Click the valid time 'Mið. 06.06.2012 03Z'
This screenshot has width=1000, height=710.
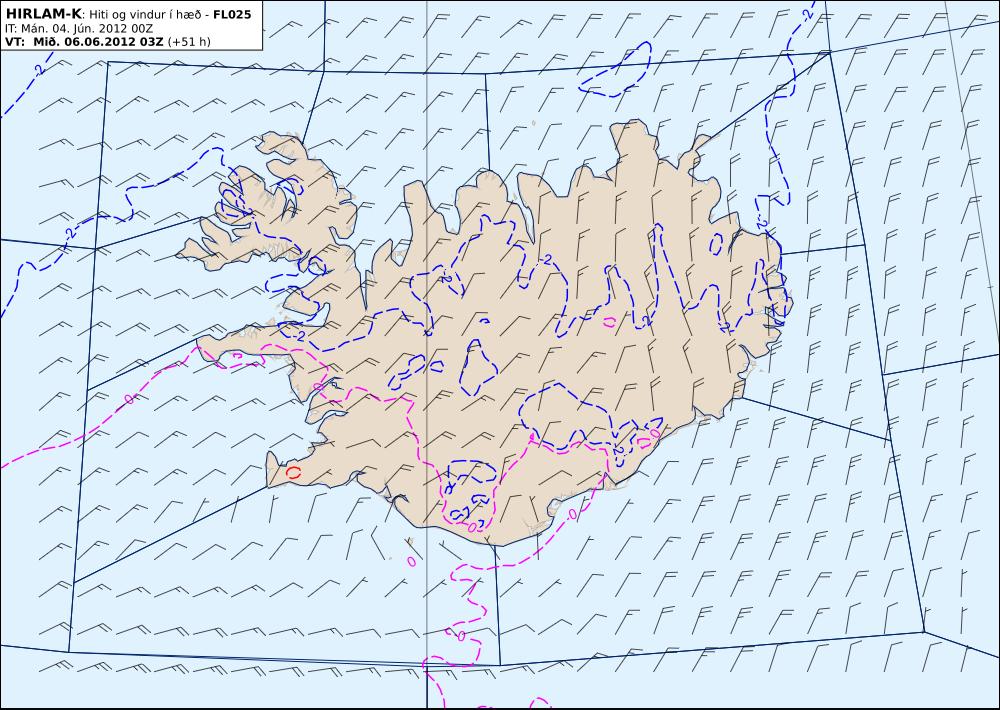tap(98, 42)
